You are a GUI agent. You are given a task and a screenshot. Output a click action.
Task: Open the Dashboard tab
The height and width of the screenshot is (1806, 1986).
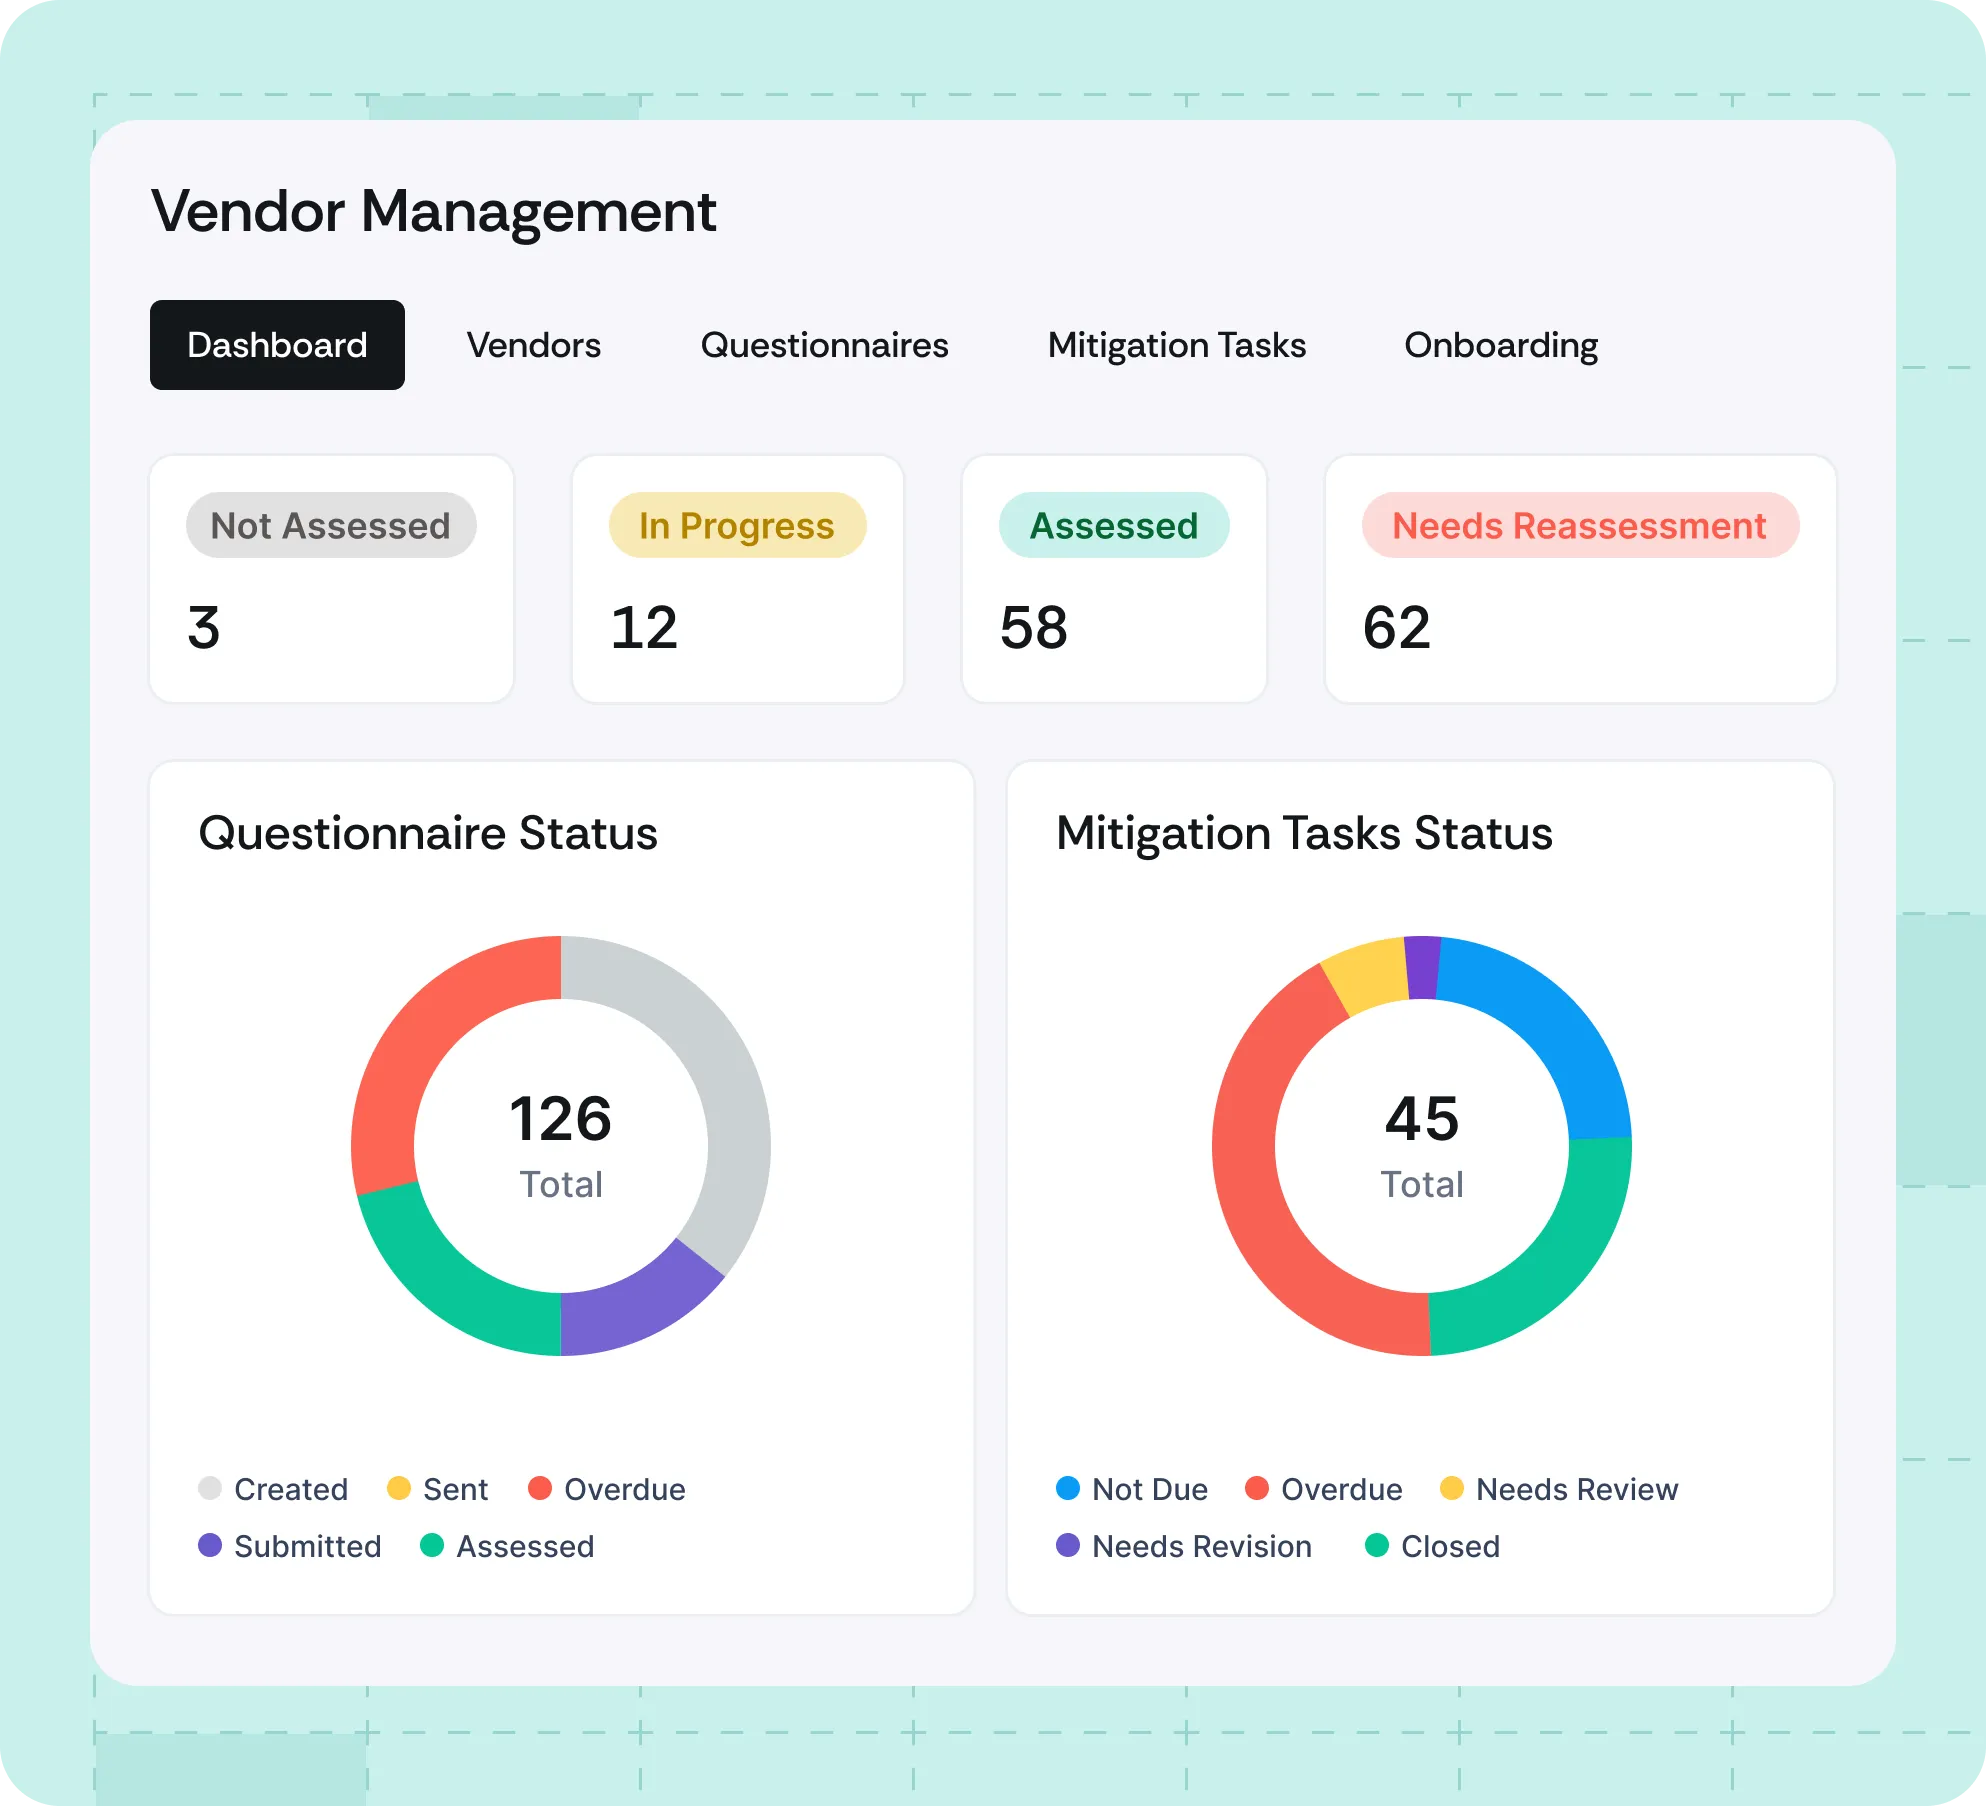coord(277,345)
